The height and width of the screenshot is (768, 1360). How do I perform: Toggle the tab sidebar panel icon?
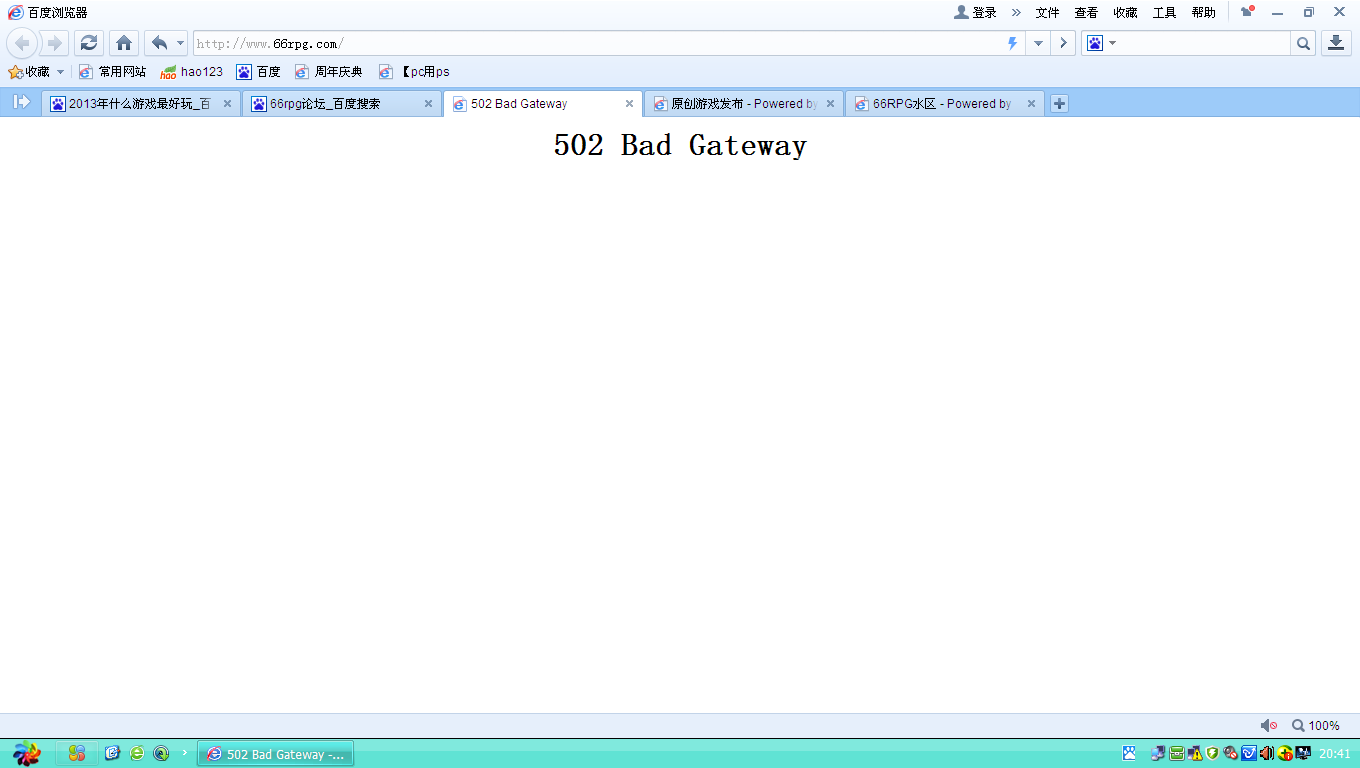(x=21, y=102)
